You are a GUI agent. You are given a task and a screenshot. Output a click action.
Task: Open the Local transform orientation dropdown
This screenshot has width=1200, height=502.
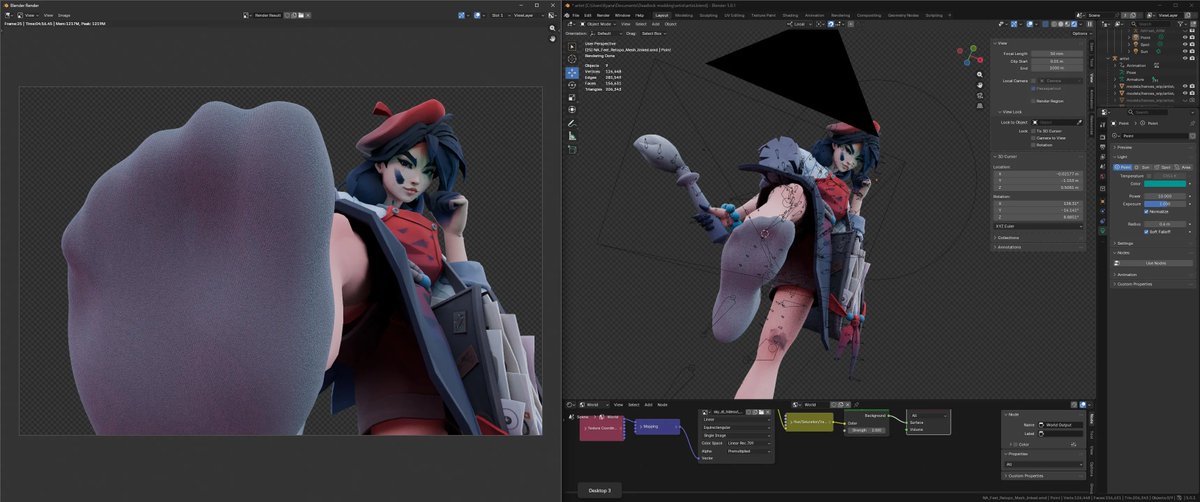pyautogui.click(x=802, y=24)
